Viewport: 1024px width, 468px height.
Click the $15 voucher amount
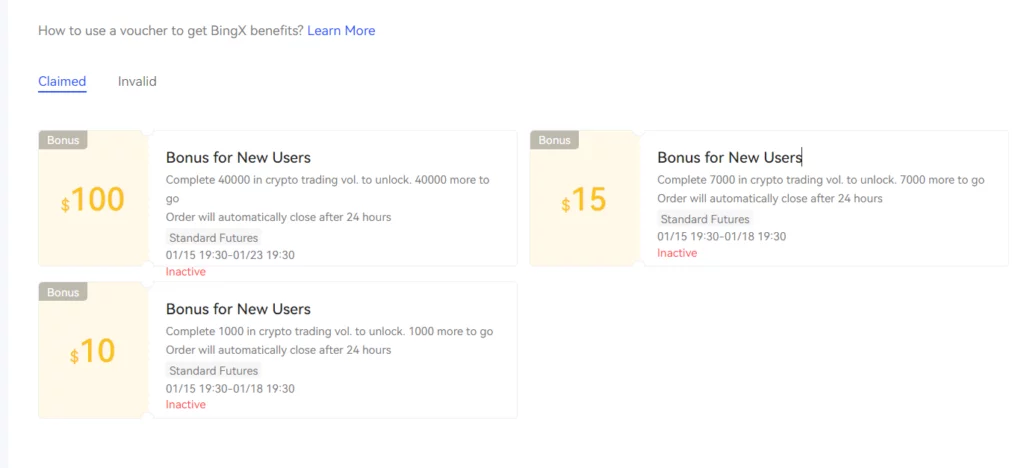pyautogui.click(x=584, y=200)
